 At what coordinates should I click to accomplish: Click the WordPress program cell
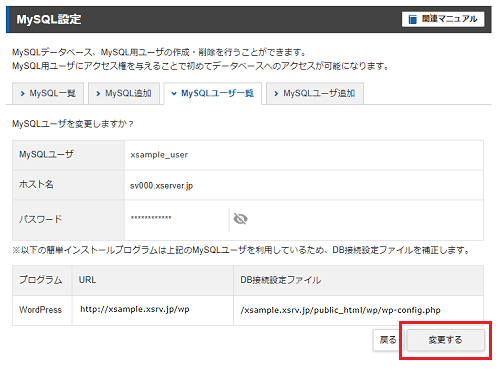42,310
